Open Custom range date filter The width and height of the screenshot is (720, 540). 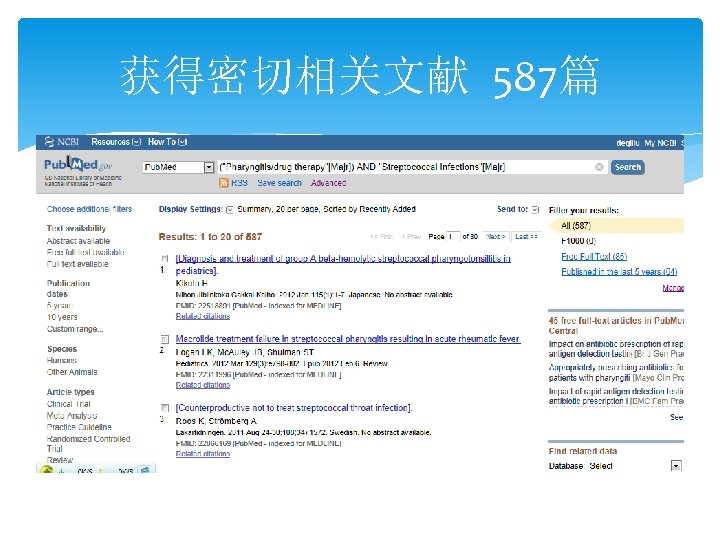pyautogui.click(x=75, y=329)
